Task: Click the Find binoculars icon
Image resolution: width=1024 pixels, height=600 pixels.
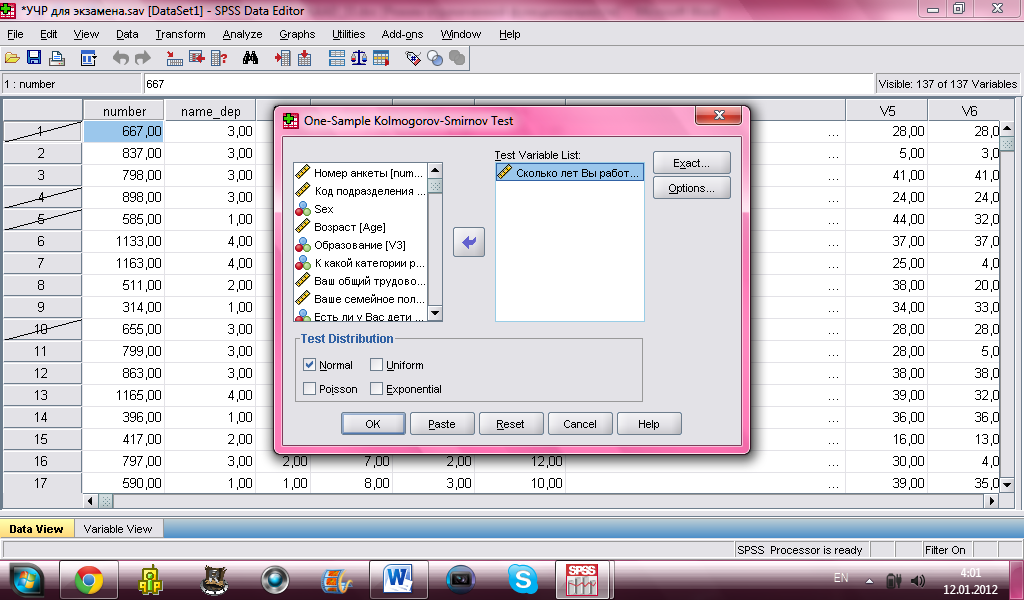Action: [250, 59]
